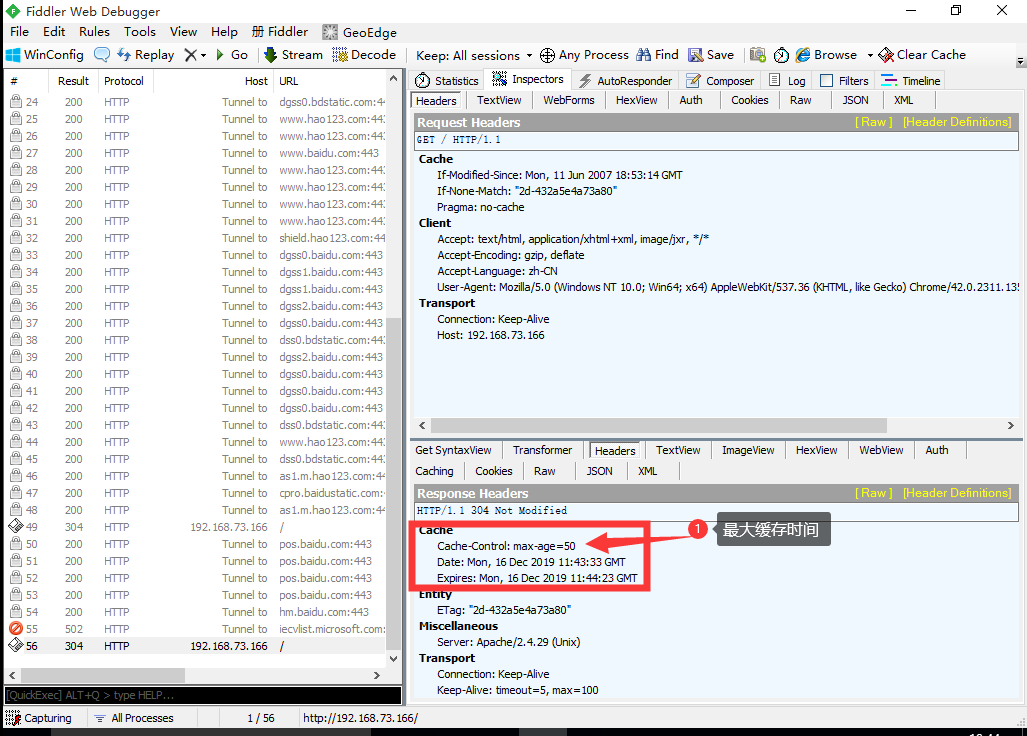The image size is (1027, 736).
Task: Open the View menu
Action: pos(183,31)
